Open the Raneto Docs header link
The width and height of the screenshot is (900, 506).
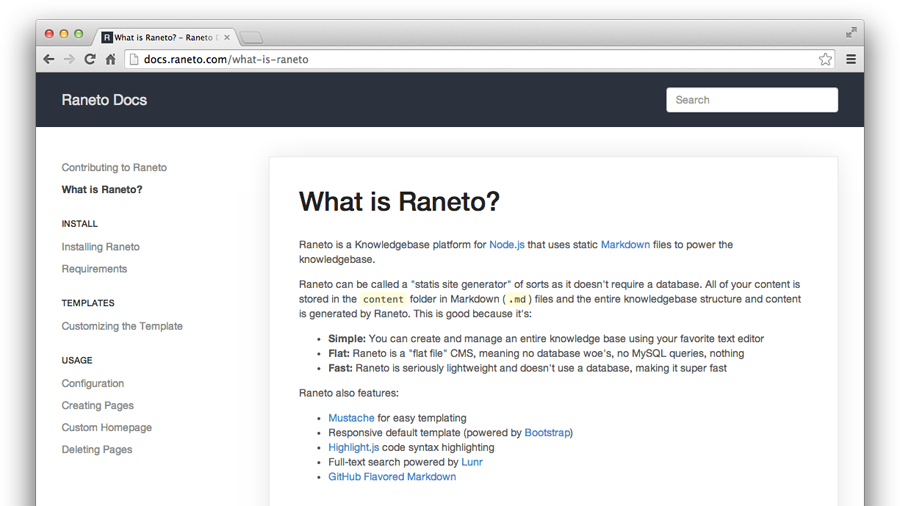(104, 100)
